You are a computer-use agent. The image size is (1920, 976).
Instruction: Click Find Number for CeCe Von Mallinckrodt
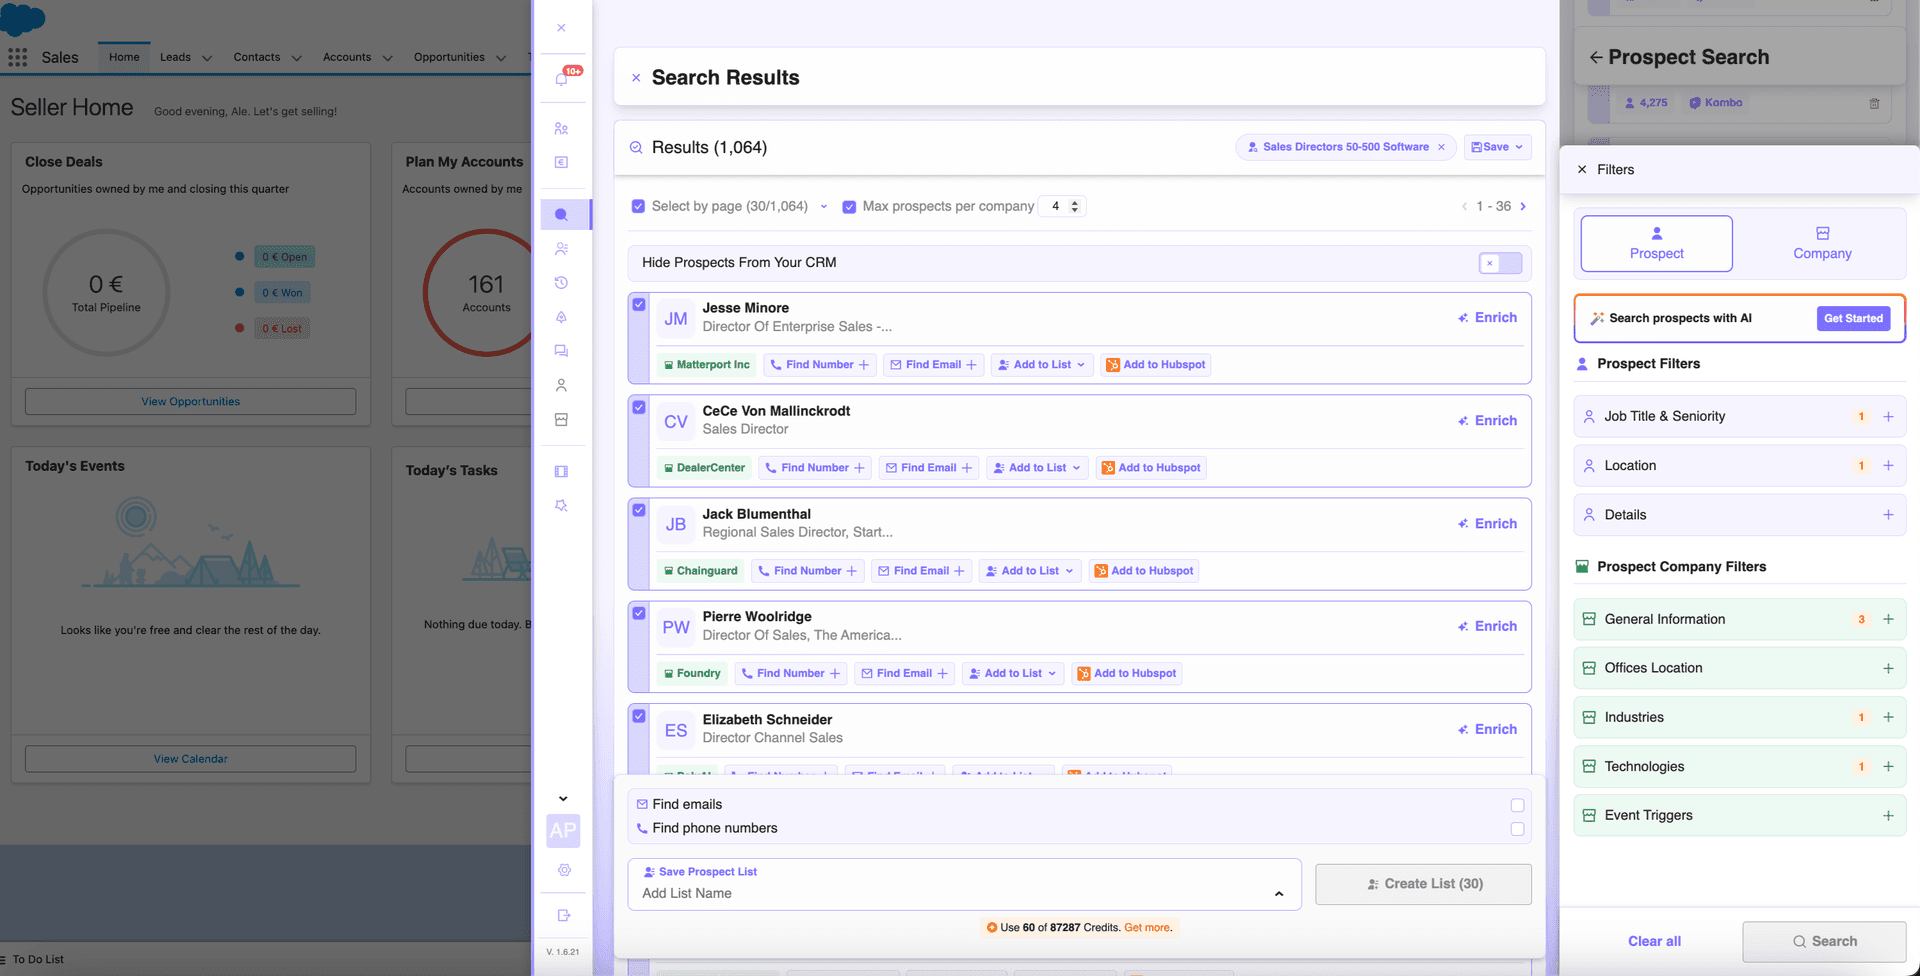pos(815,467)
